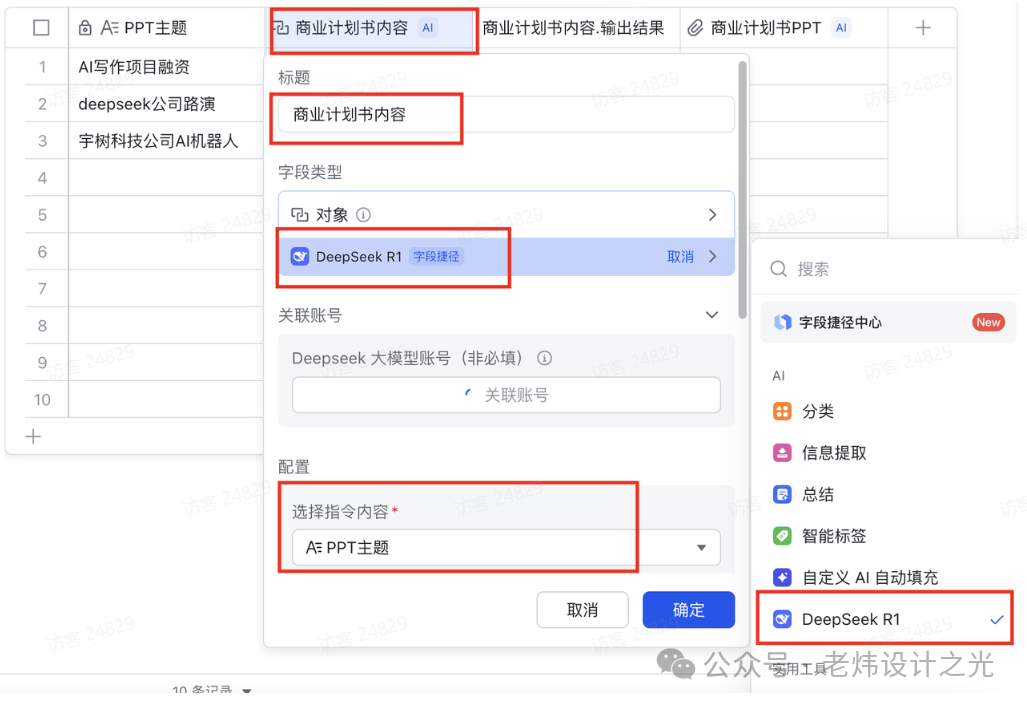
Task: Click the 取消 button at dialog bottom
Action: [x=582, y=610]
